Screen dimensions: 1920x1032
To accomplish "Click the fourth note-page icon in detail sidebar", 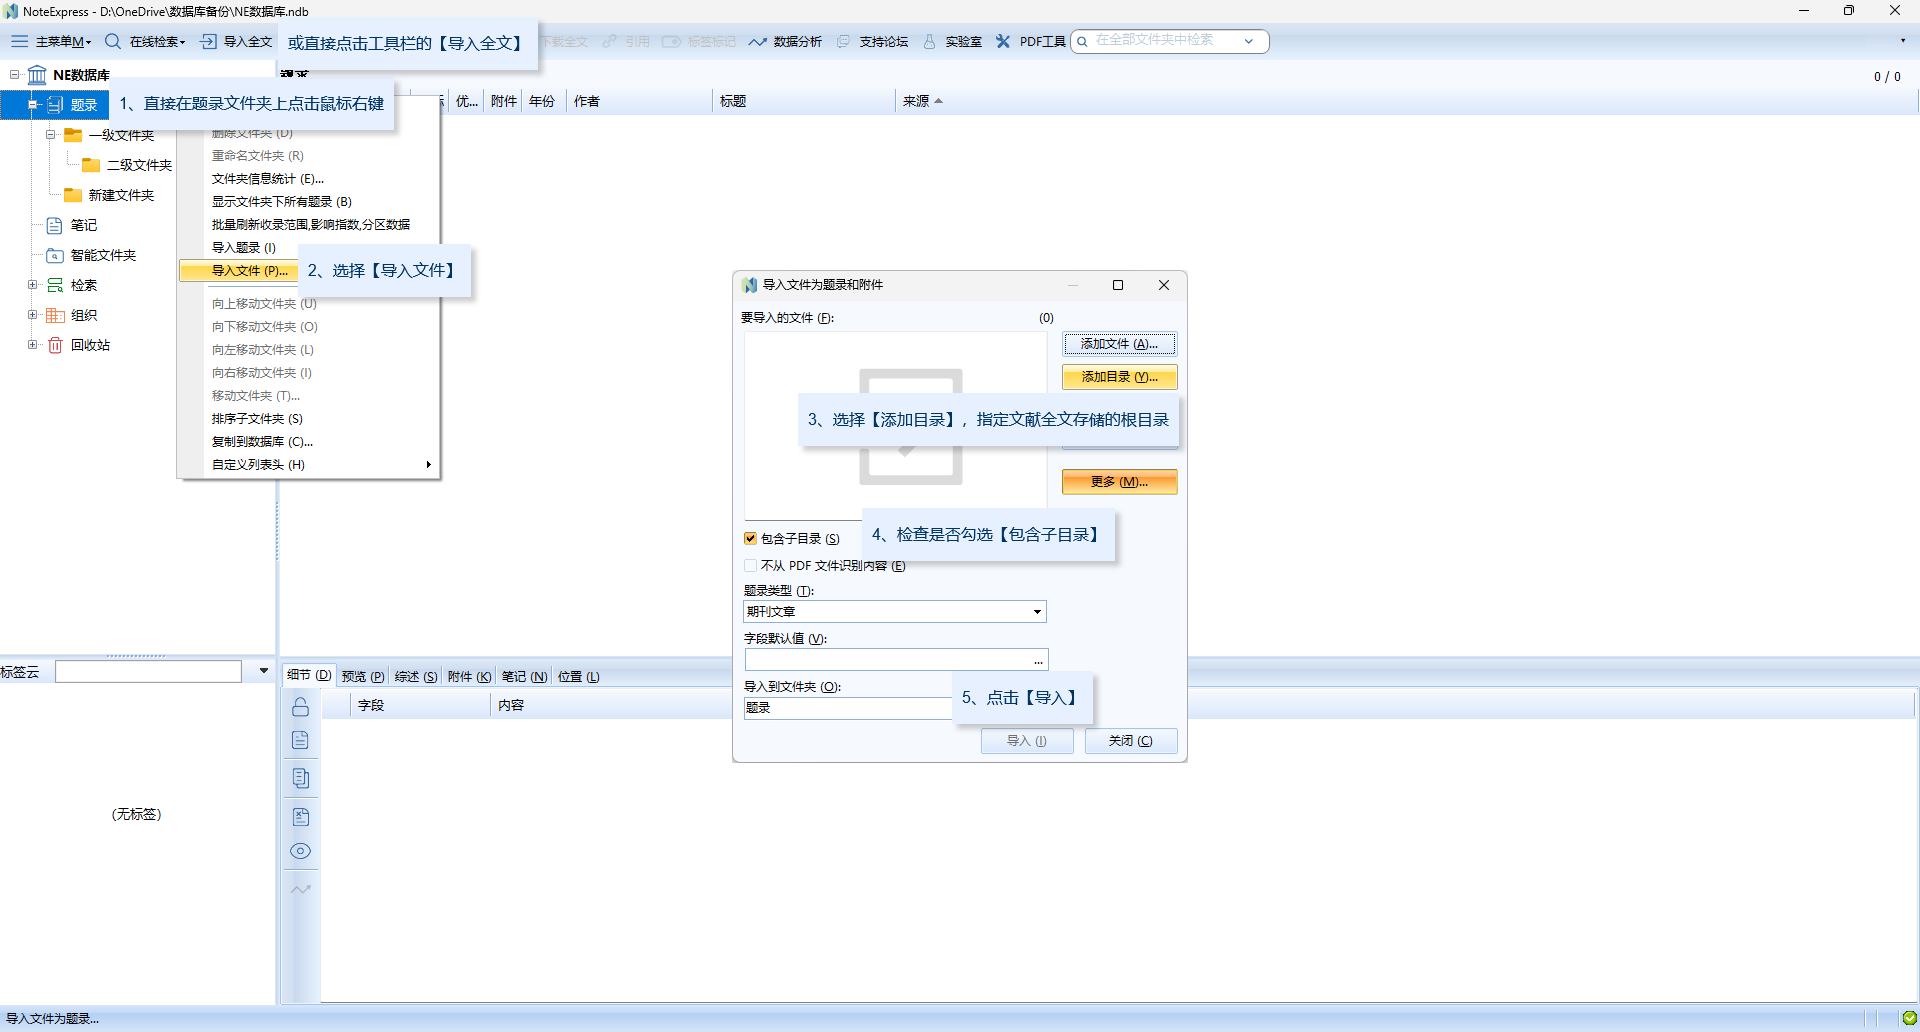I will [300, 817].
